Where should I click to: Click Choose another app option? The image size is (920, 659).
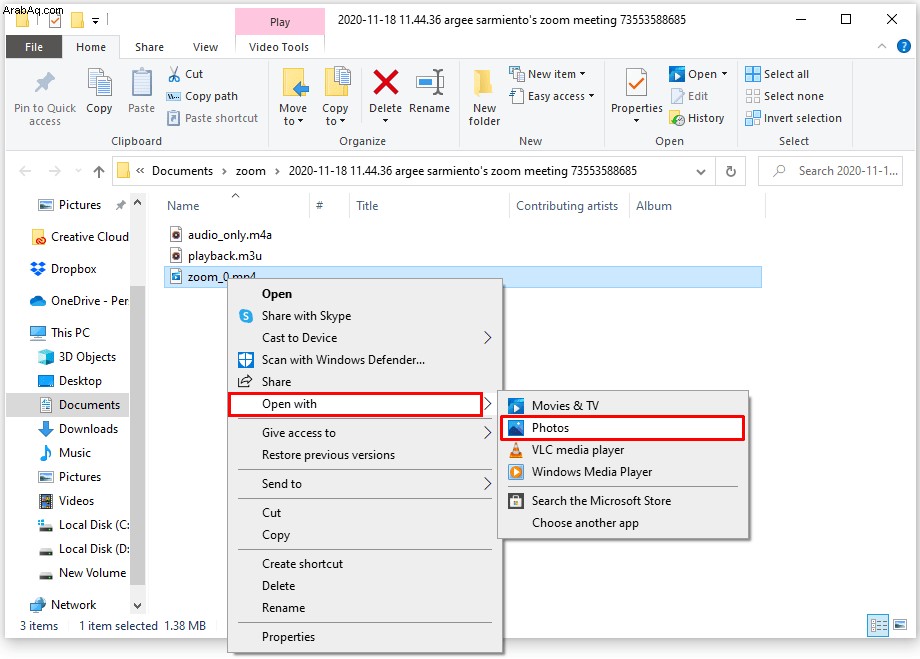[623, 523]
